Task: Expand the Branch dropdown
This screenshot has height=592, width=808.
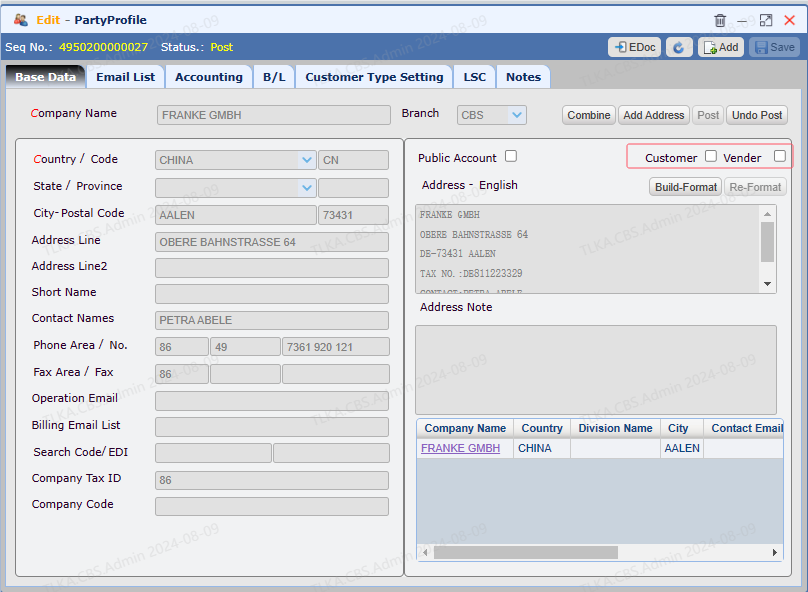Action: click(x=517, y=115)
